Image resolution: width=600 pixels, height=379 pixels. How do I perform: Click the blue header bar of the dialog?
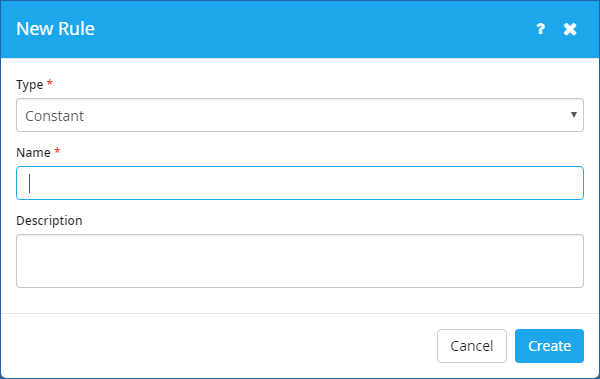(300, 29)
